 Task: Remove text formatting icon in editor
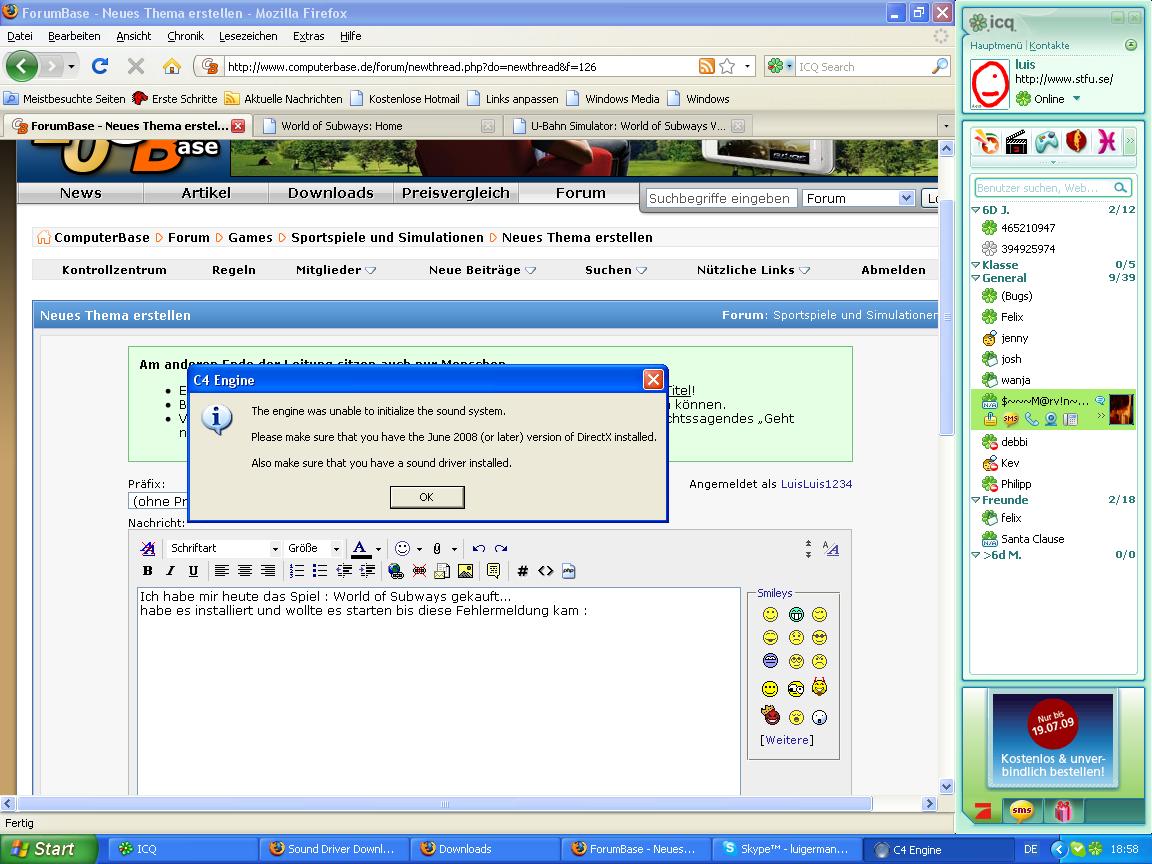coord(148,548)
